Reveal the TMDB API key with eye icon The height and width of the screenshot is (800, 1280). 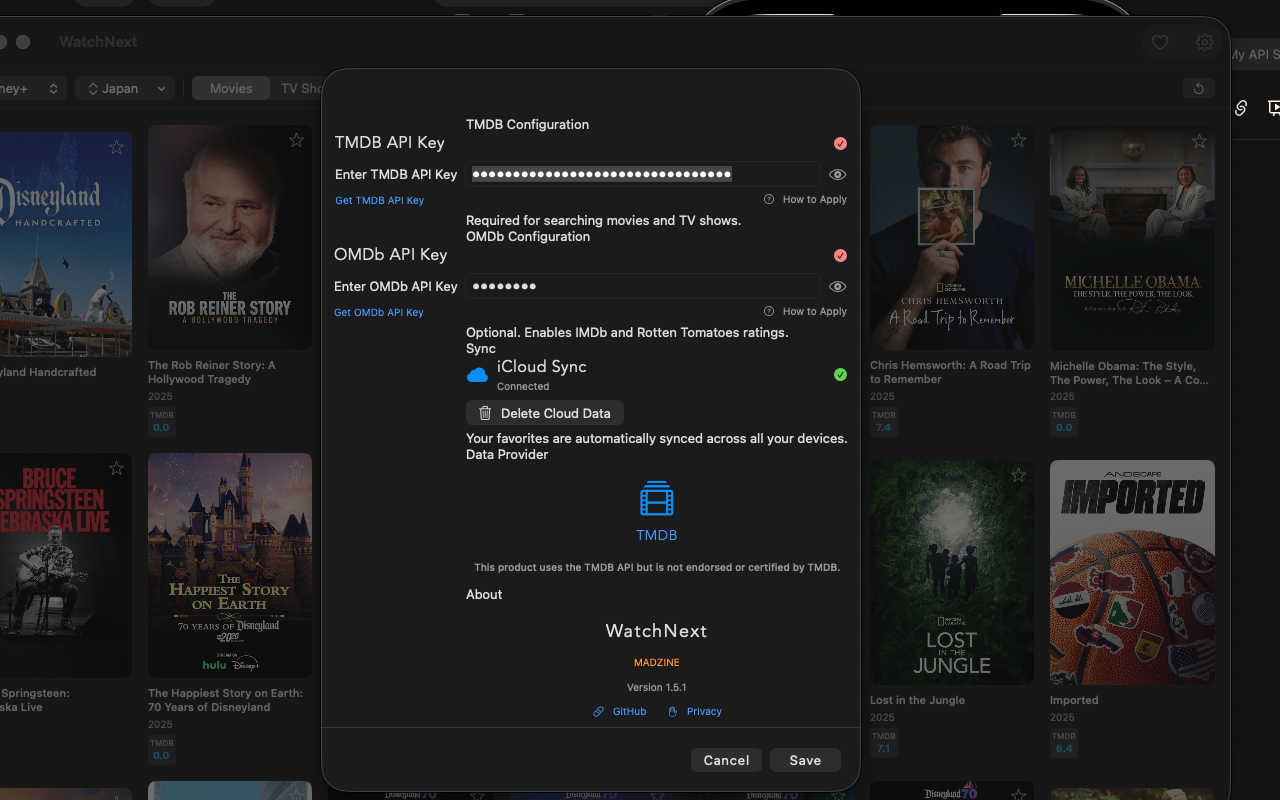838,174
